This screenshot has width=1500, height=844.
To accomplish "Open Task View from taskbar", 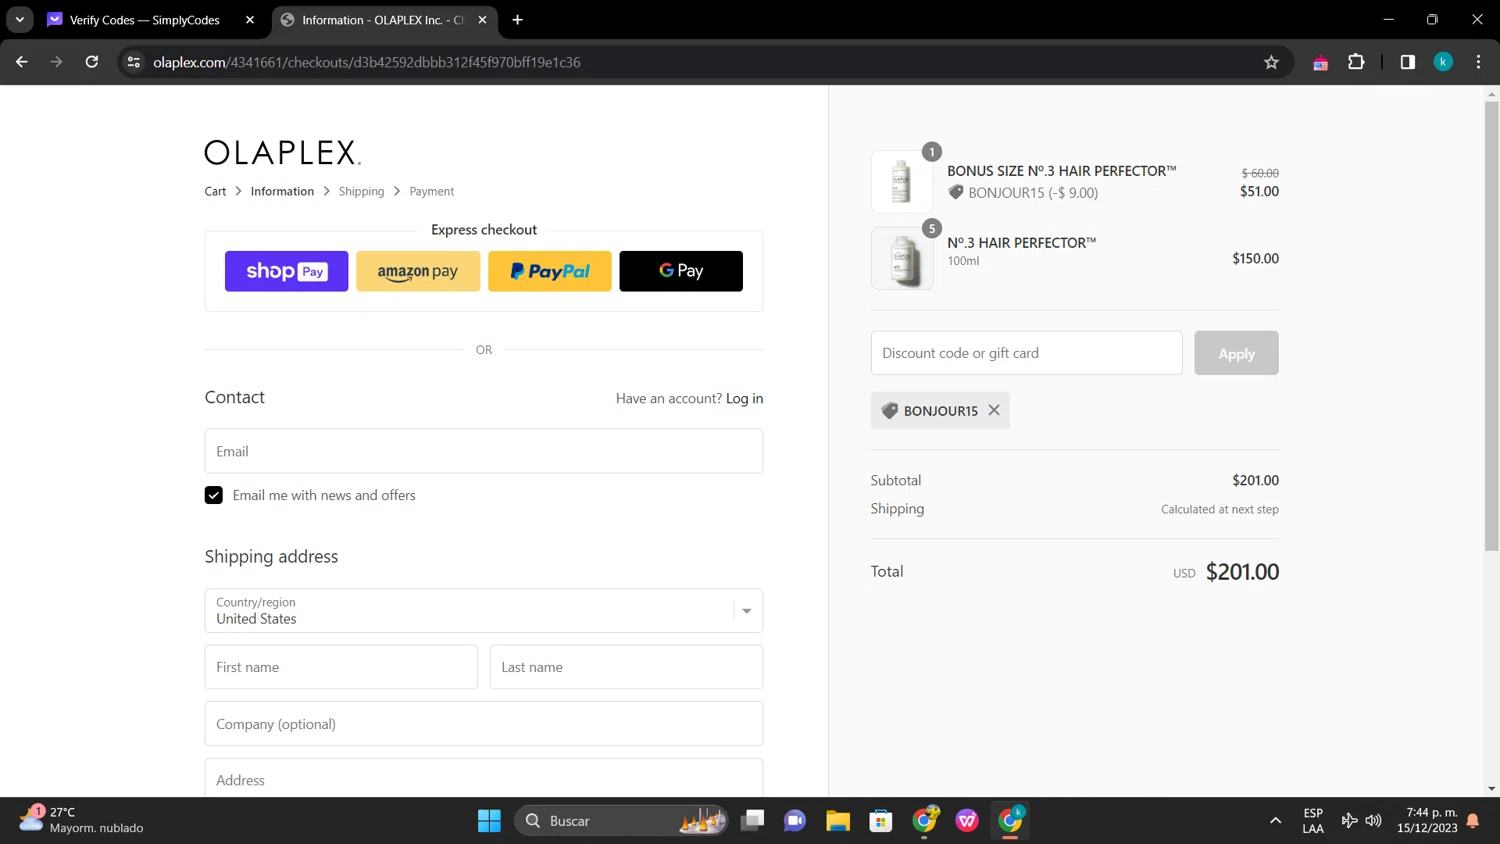I will [x=752, y=821].
